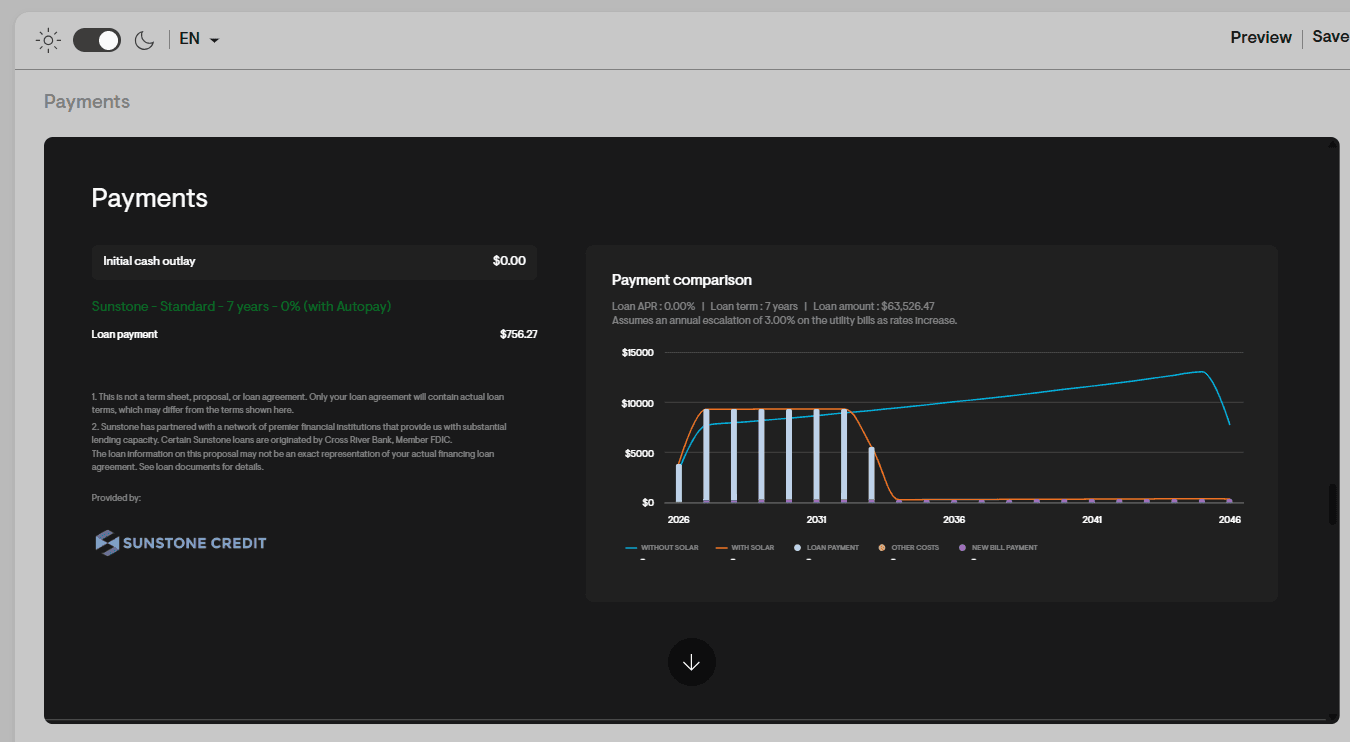Click the $5000 axis label
This screenshot has width=1350, height=742.
point(640,453)
